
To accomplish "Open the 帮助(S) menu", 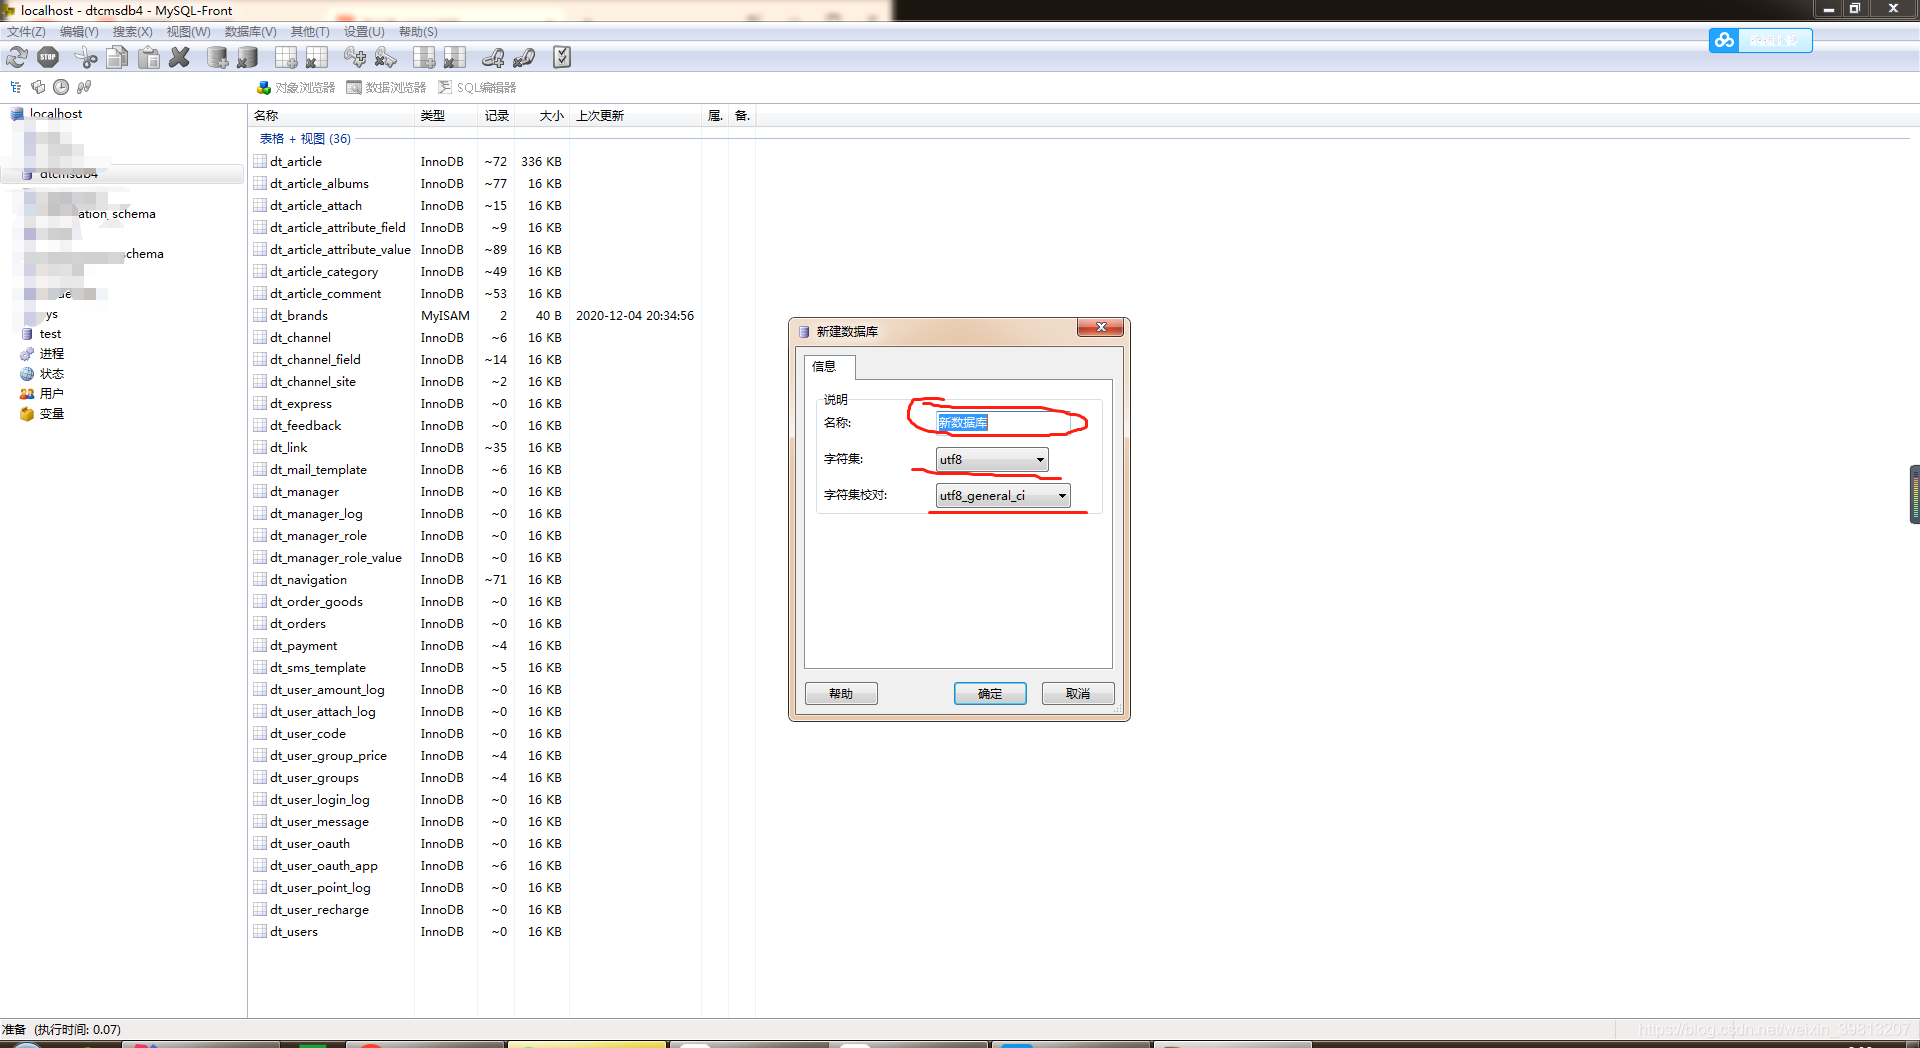I will click(x=418, y=32).
